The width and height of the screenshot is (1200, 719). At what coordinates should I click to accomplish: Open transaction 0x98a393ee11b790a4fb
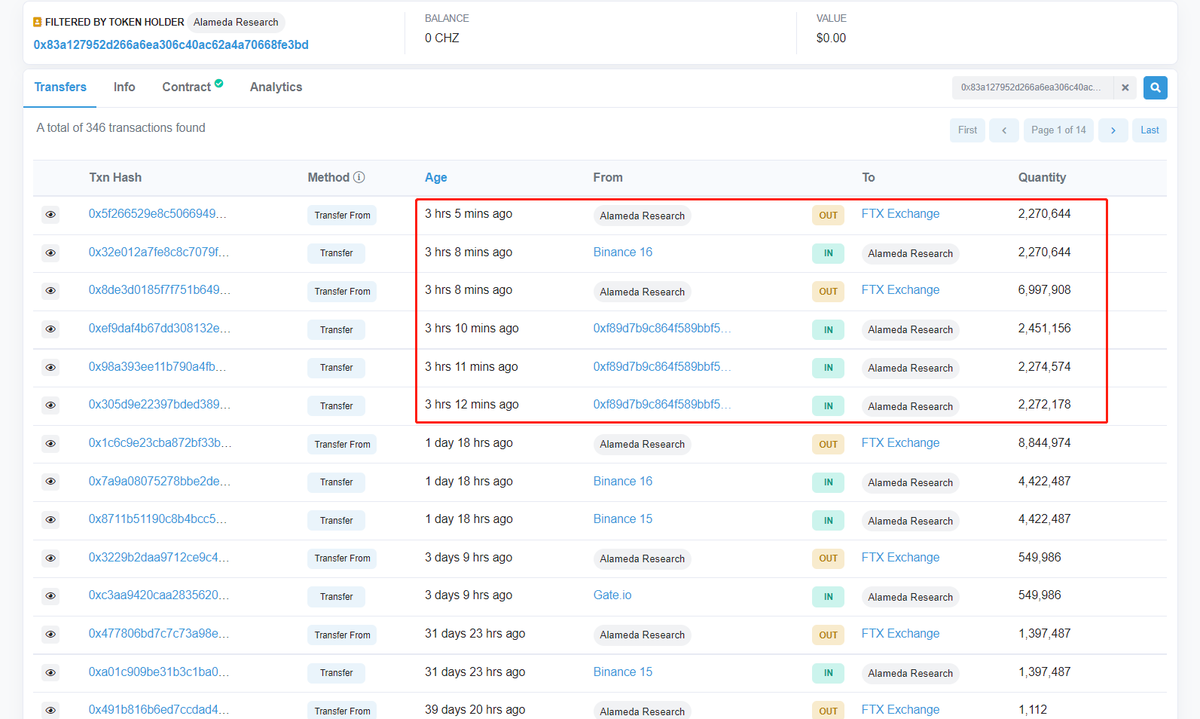coord(158,367)
